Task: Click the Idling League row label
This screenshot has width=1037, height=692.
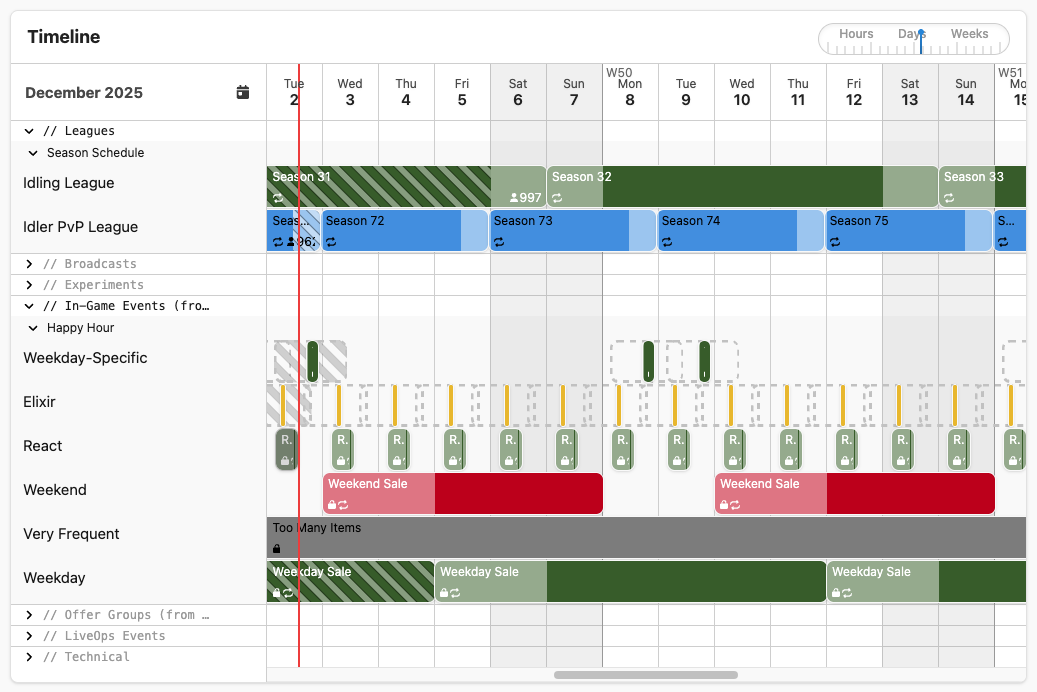Action: [68, 183]
